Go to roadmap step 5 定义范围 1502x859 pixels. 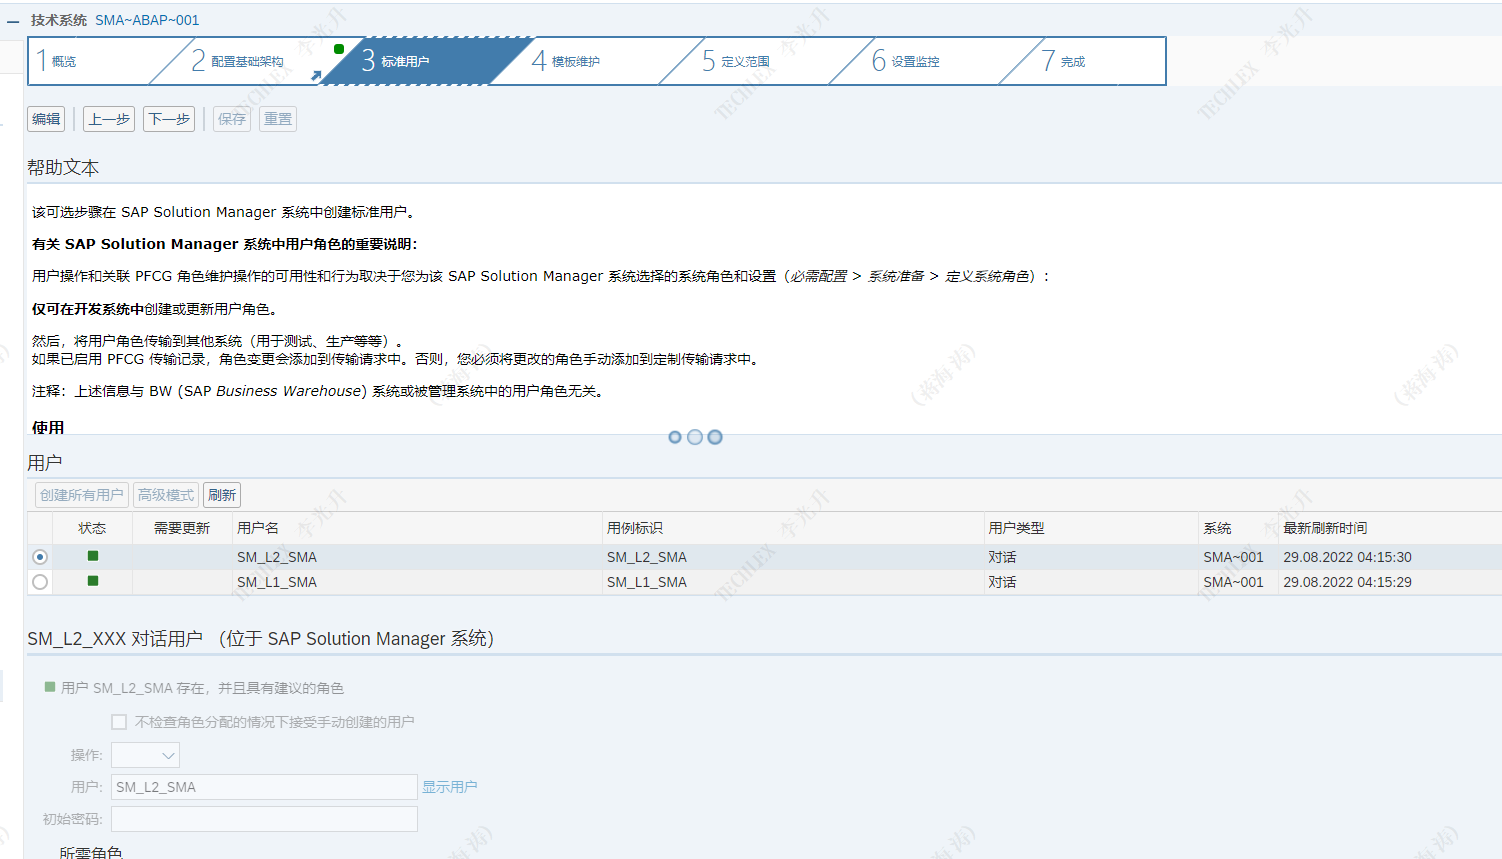(x=736, y=61)
